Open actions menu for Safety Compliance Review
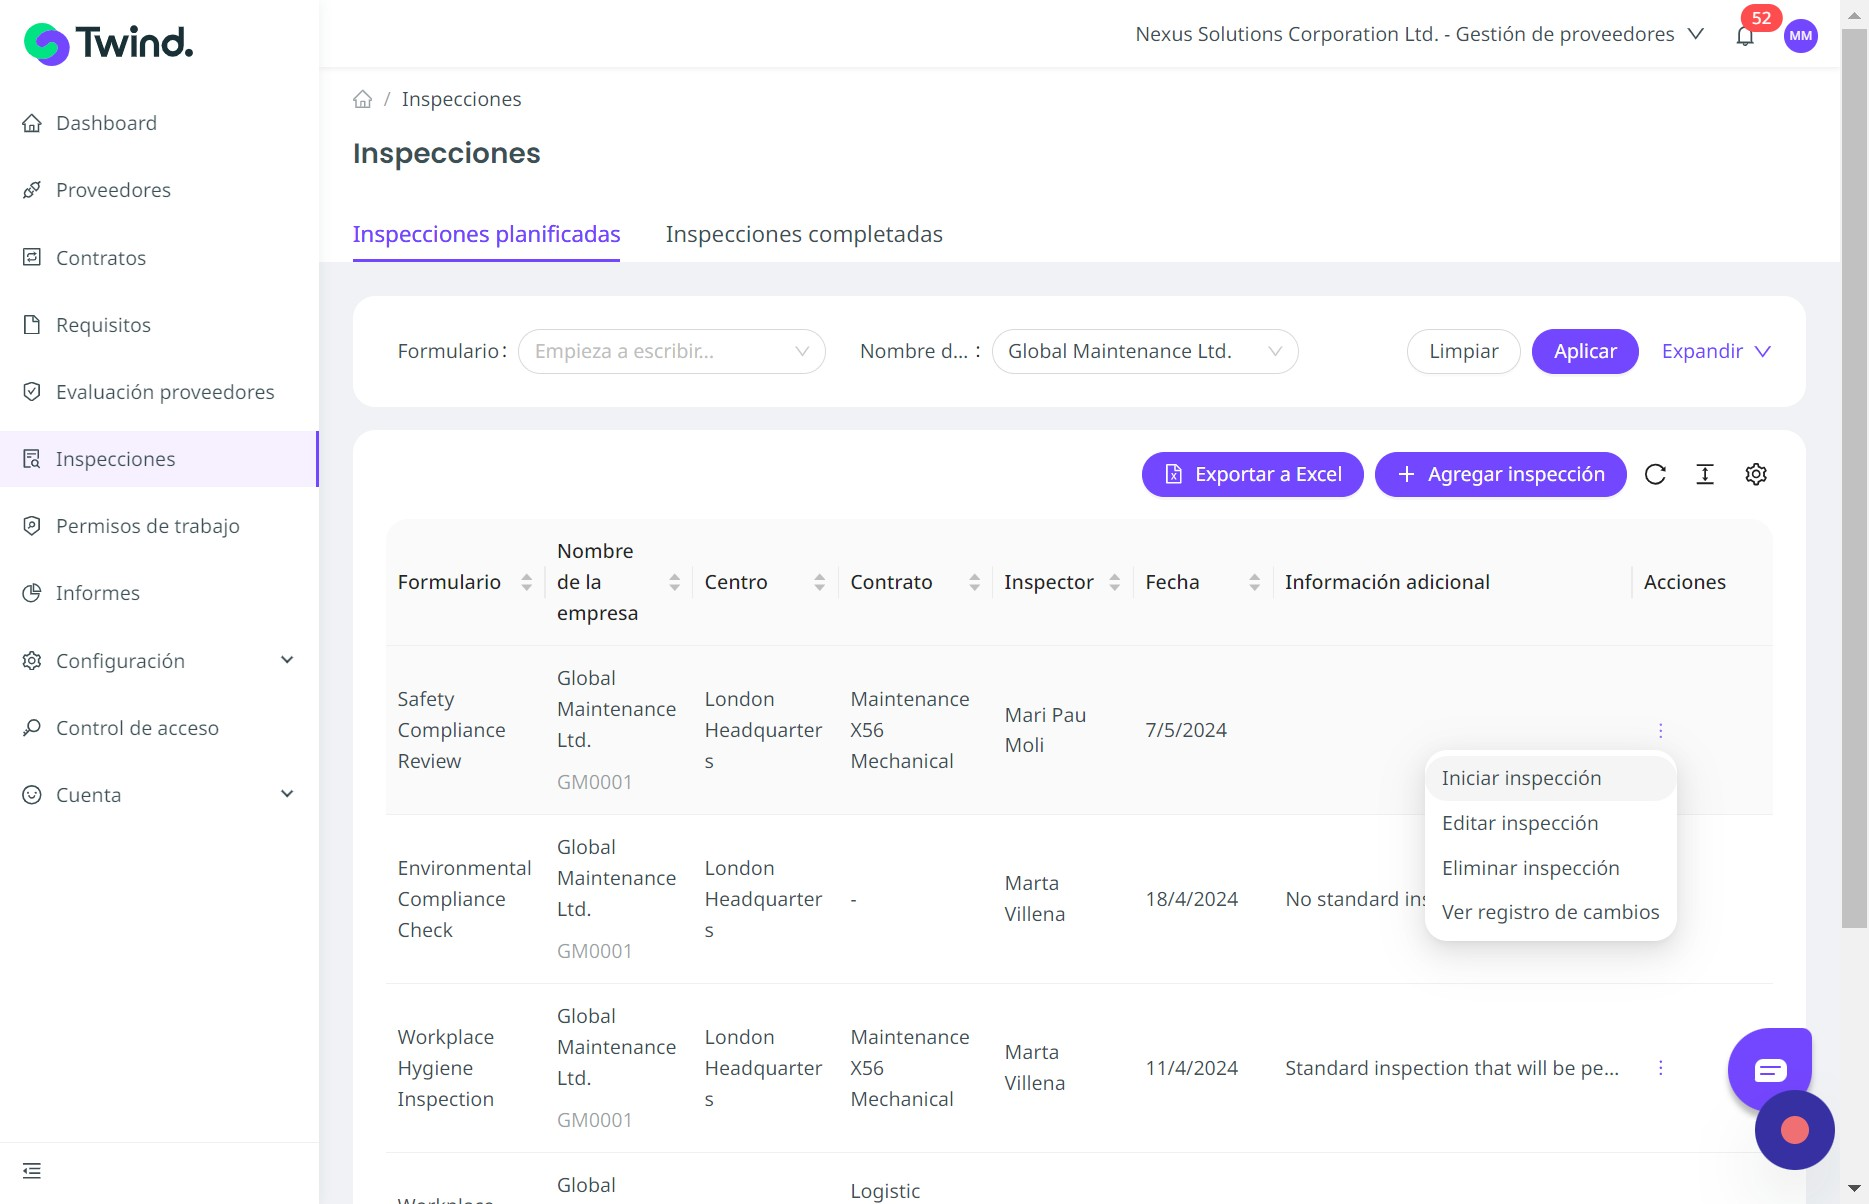The image size is (1869, 1204). click(x=1660, y=730)
